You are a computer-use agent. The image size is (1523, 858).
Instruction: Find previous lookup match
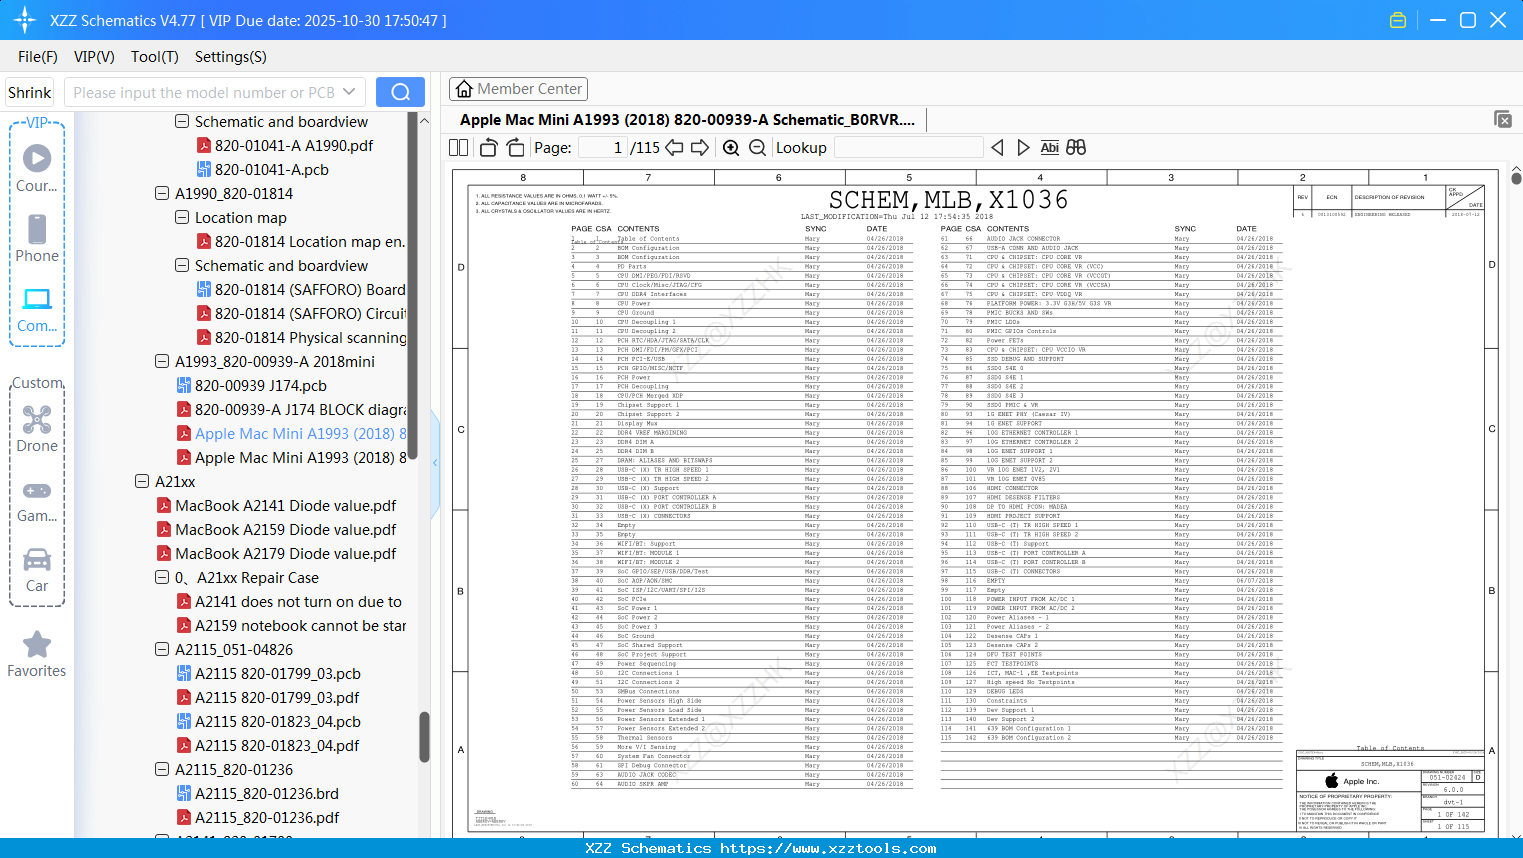tap(997, 148)
